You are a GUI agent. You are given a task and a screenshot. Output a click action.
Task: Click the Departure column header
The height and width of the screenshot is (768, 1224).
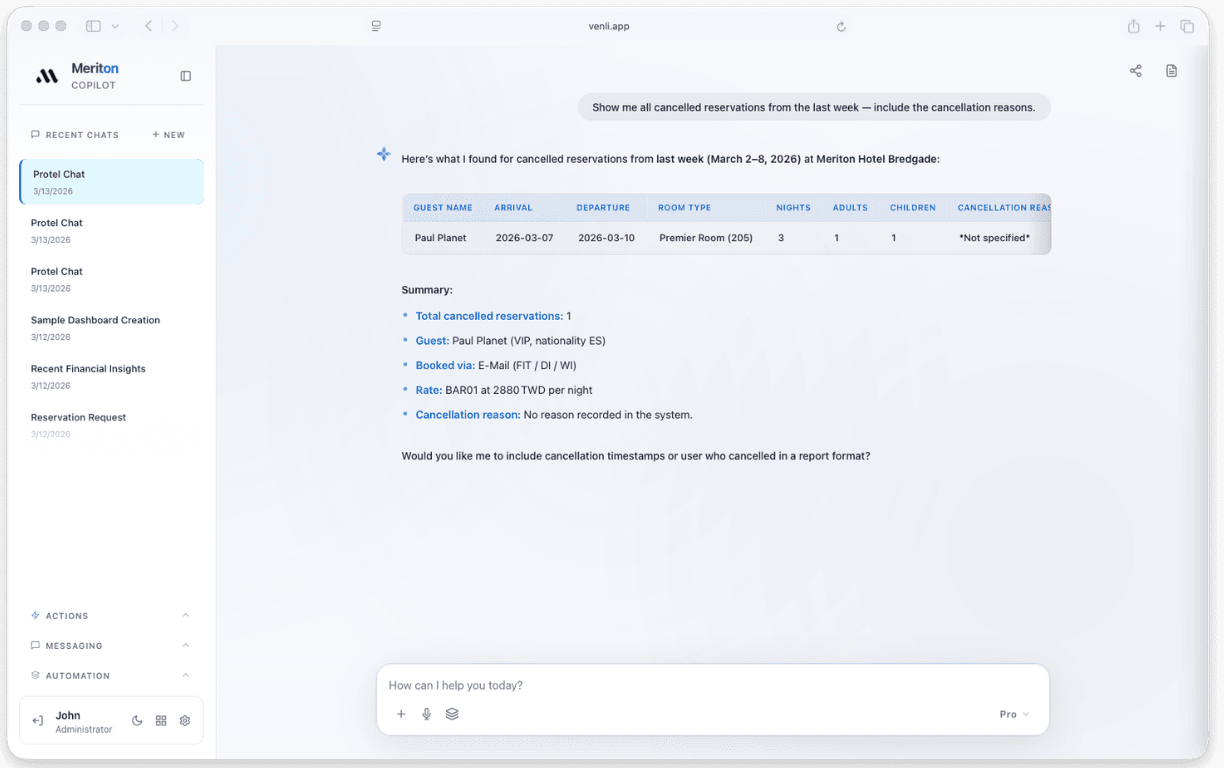tap(603, 208)
